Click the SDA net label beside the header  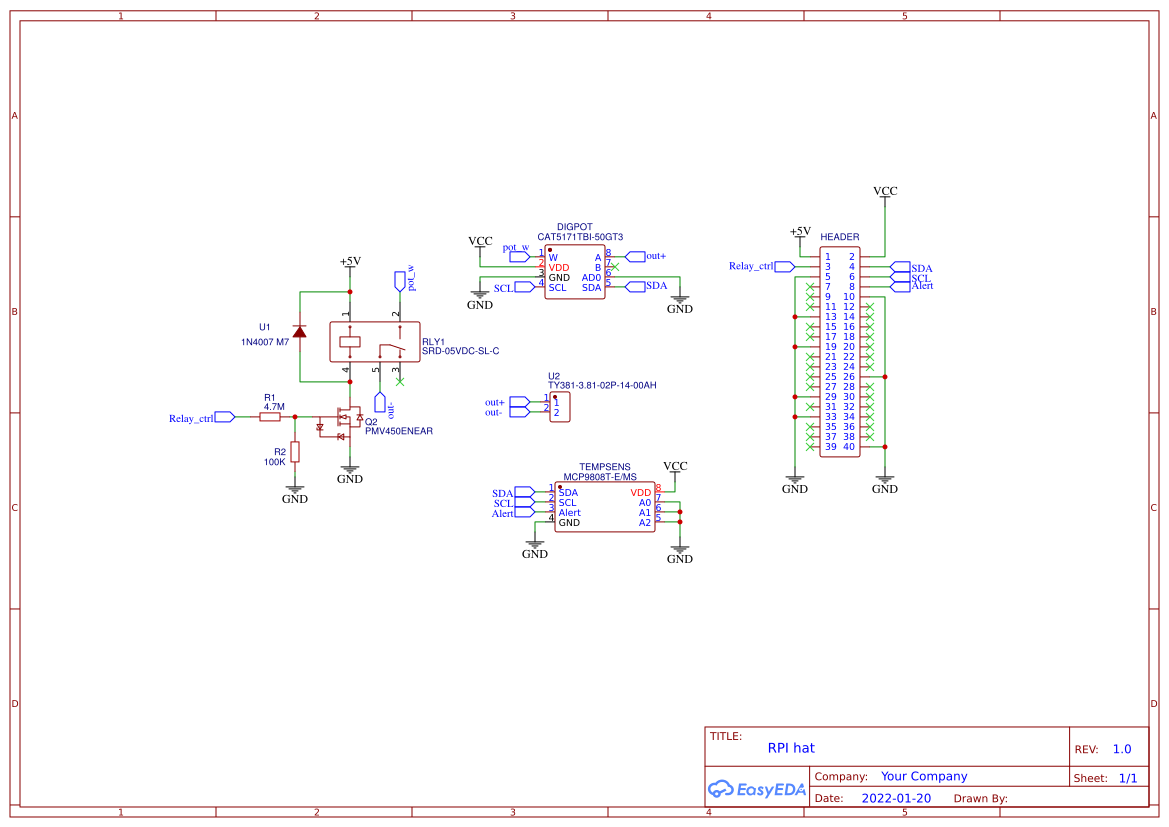point(918,268)
